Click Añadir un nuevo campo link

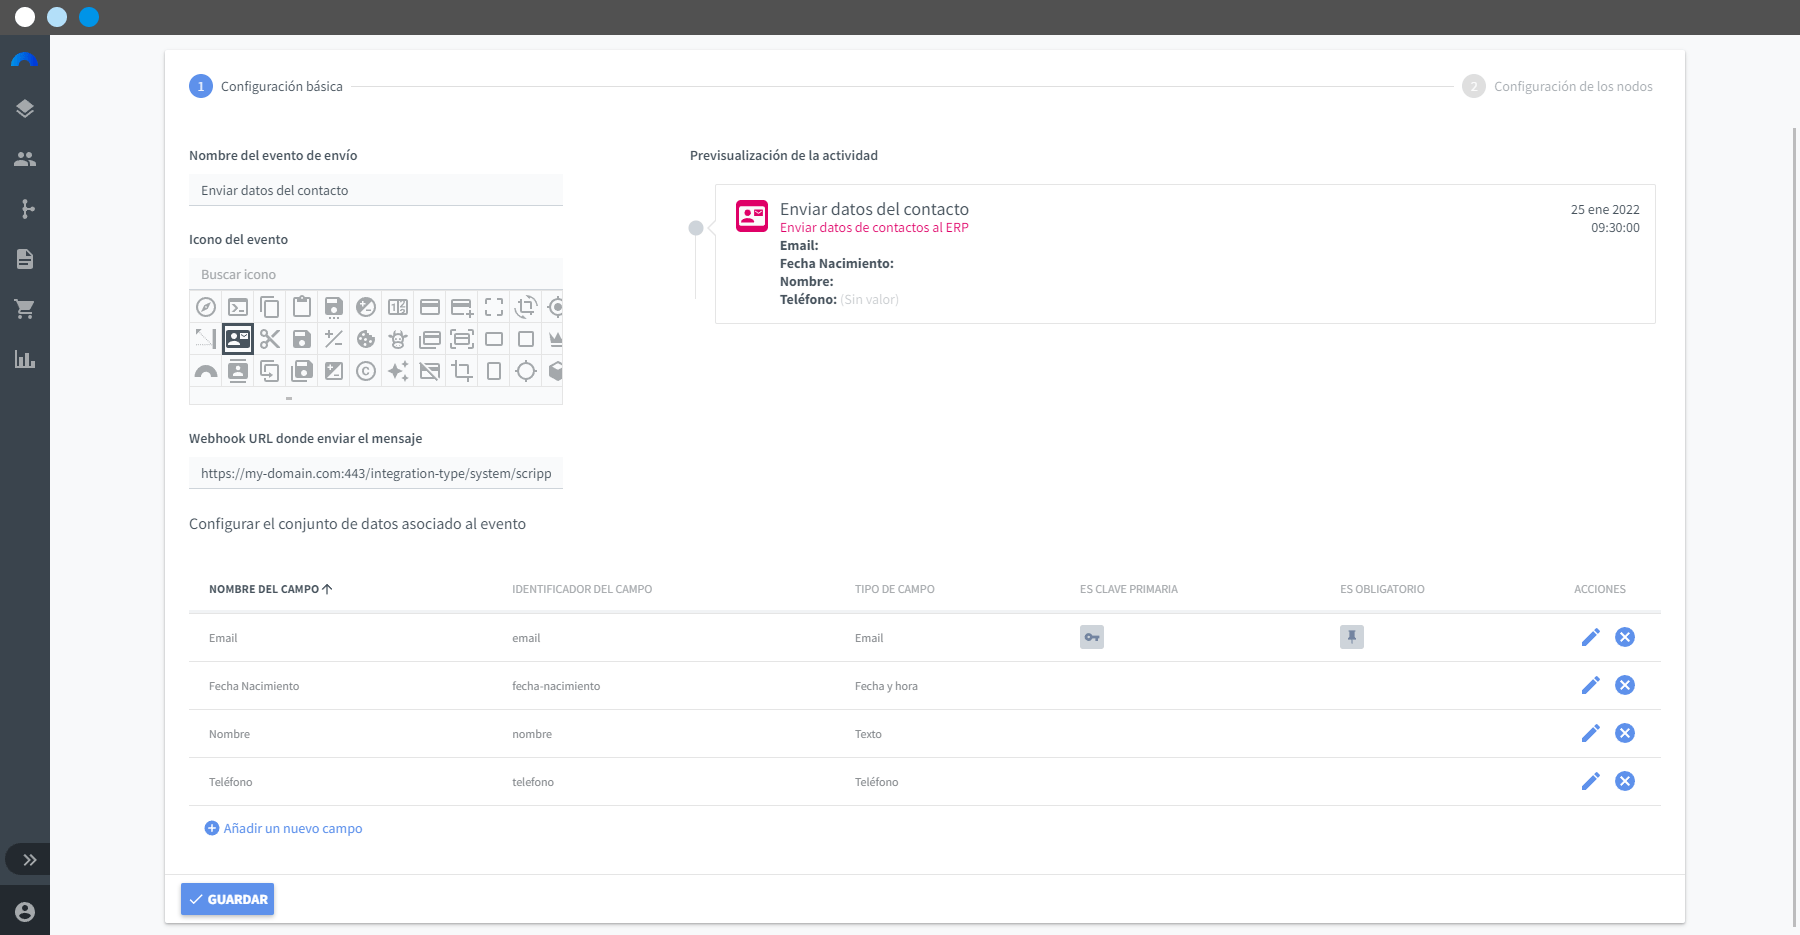284,828
